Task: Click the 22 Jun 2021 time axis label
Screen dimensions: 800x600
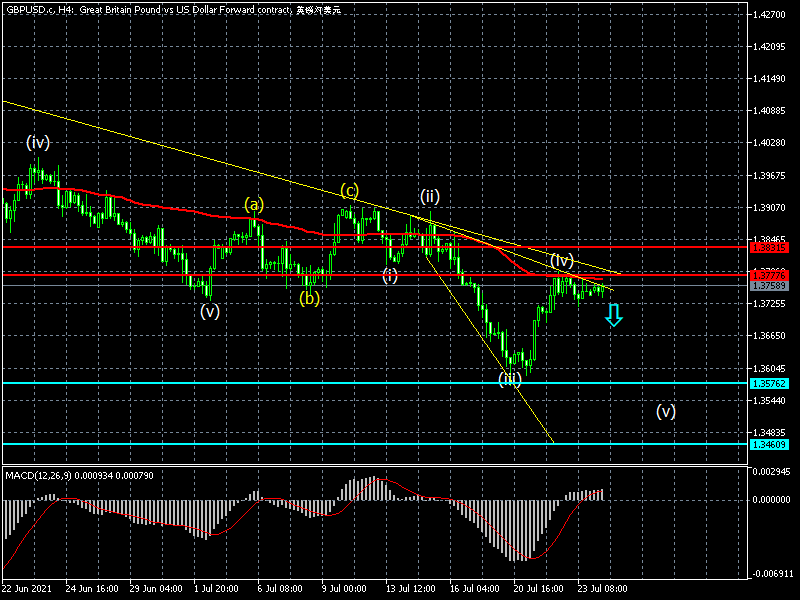Action: click(x=26, y=590)
